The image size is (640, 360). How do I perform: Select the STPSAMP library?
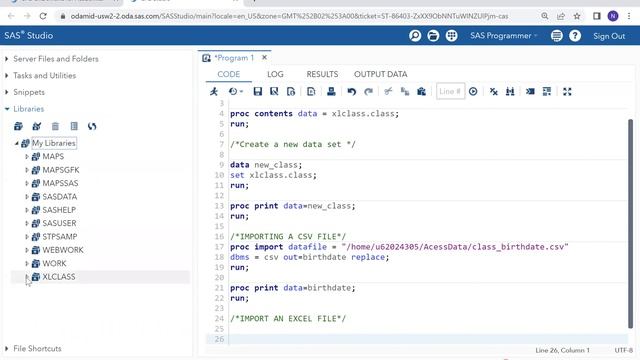coord(60,237)
